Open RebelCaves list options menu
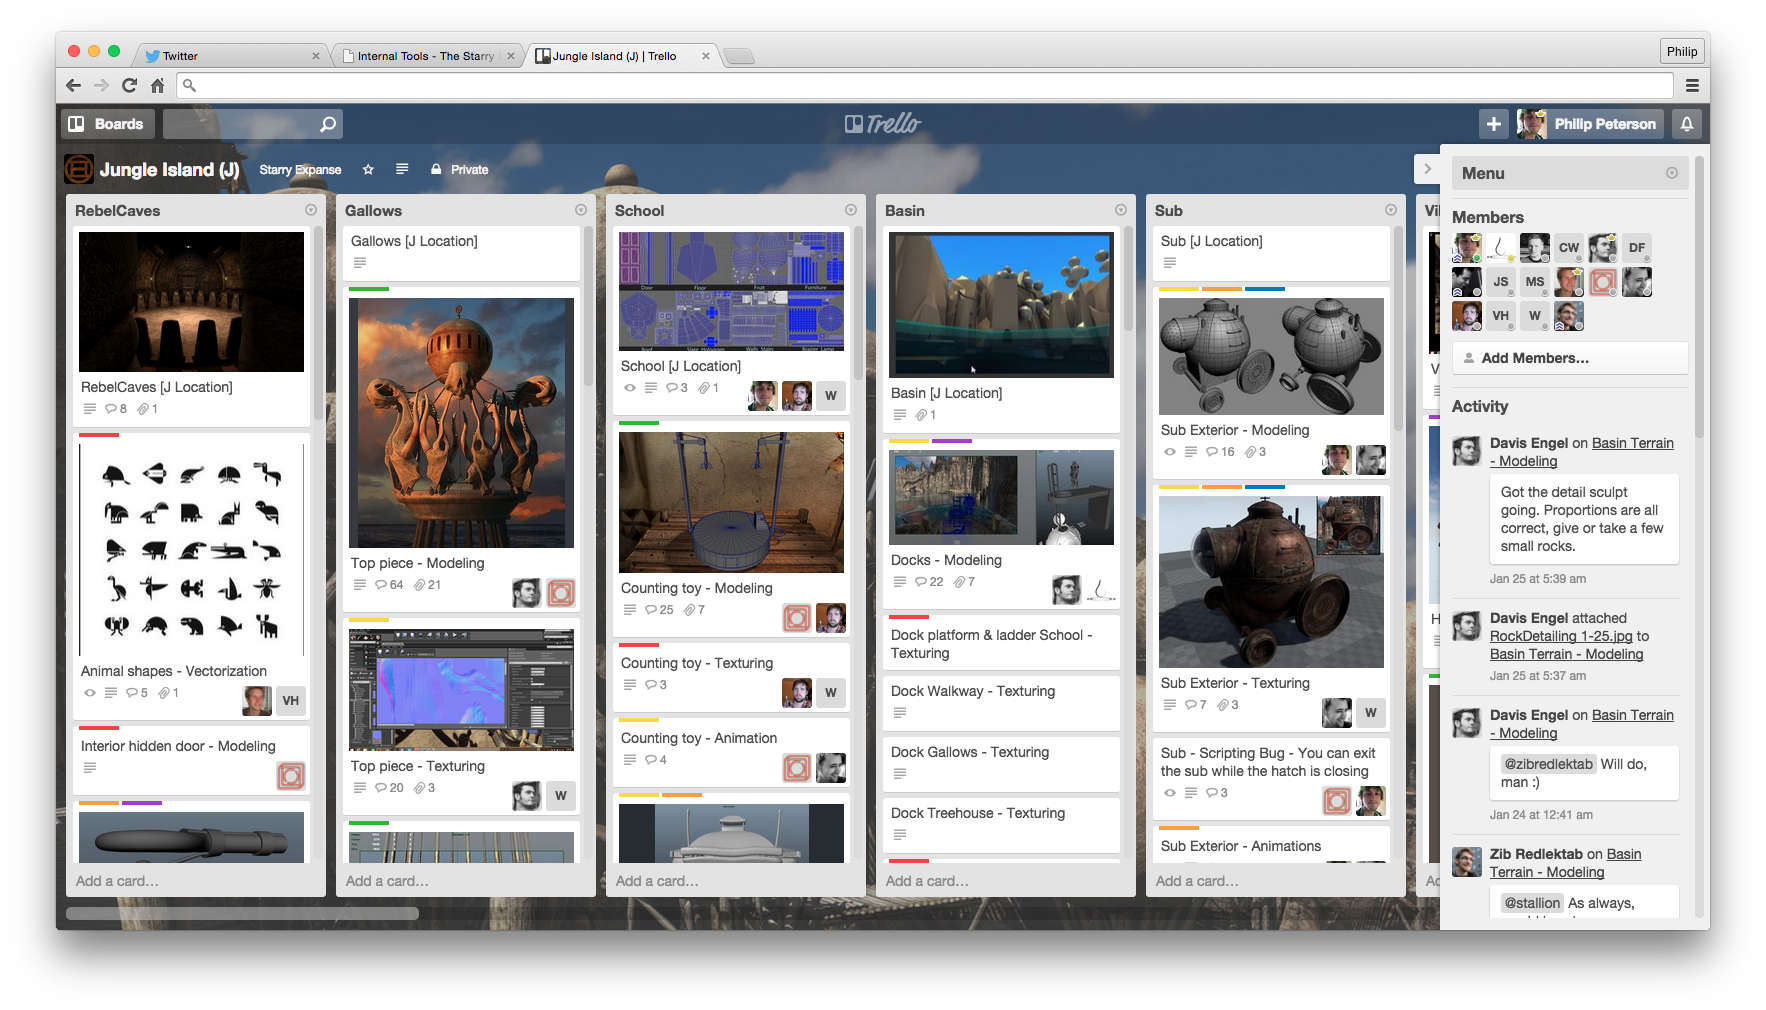Viewport: 1766px width, 1010px height. click(x=311, y=210)
